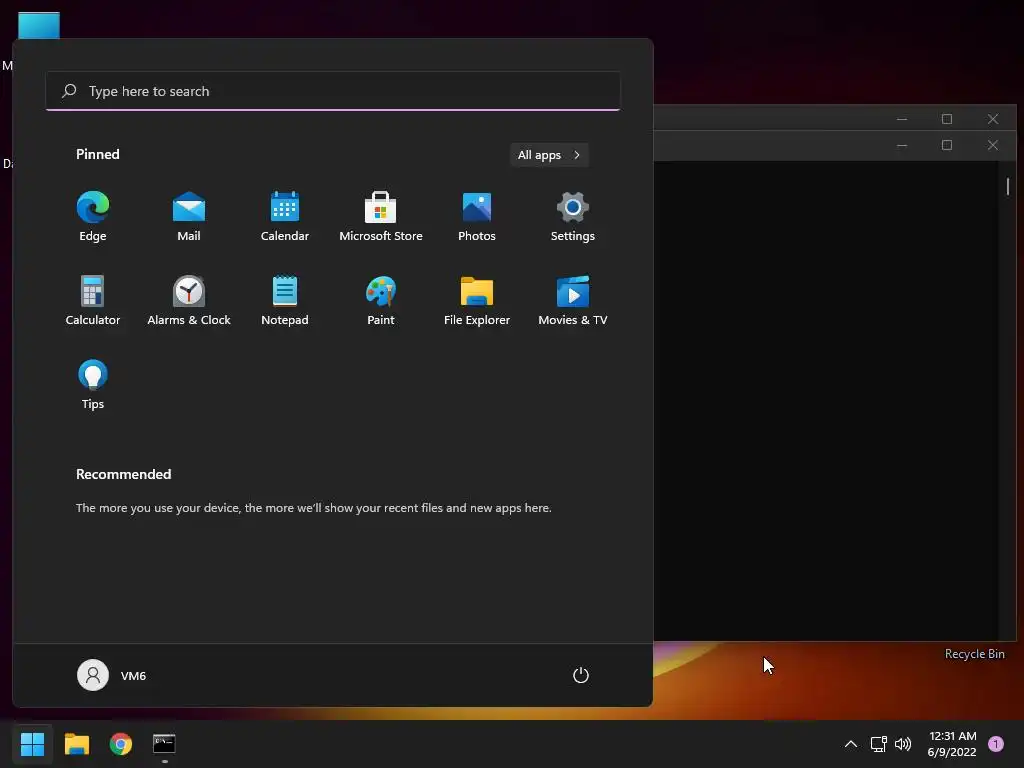Click the Recommended section heading
This screenshot has height=768, width=1024.
(123, 474)
